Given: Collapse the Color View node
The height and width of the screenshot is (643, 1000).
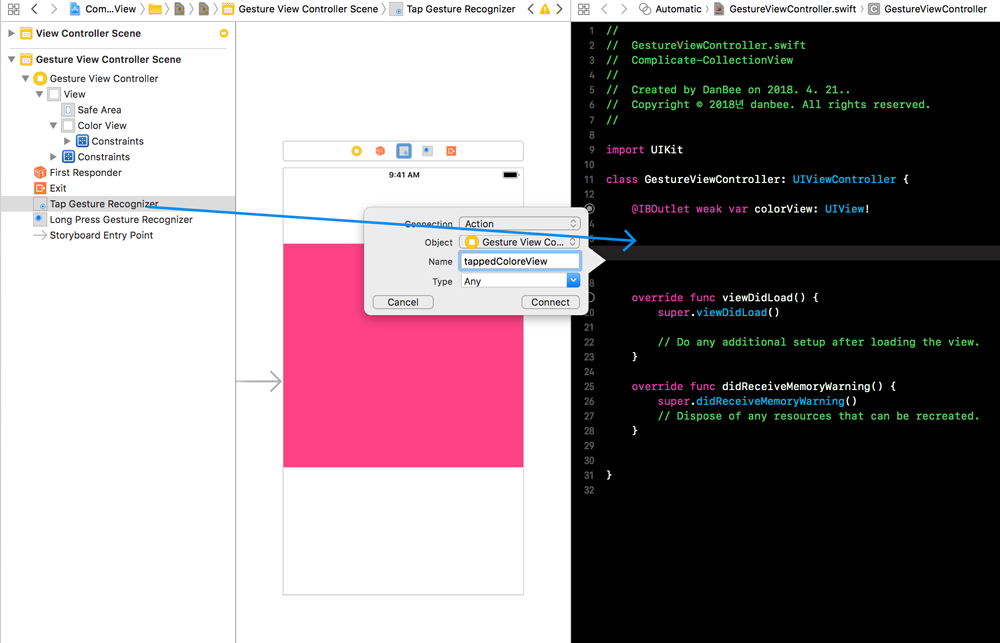Looking at the screenshot, I should tap(53, 126).
